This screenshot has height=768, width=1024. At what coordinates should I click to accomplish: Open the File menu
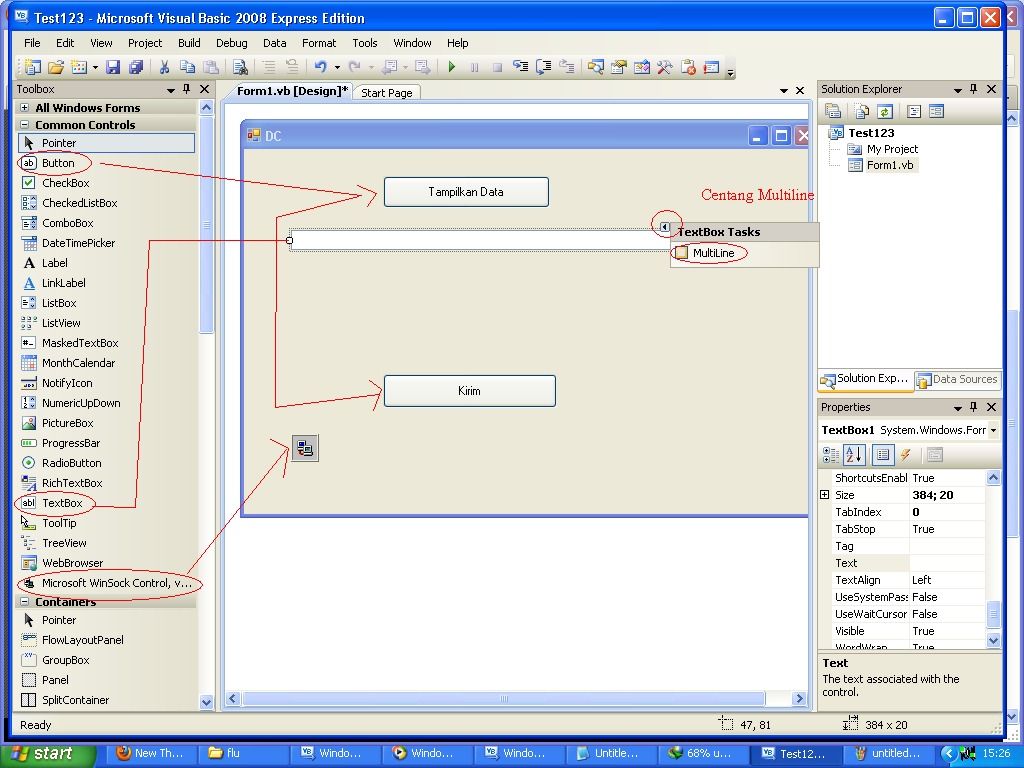click(x=32, y=43)
